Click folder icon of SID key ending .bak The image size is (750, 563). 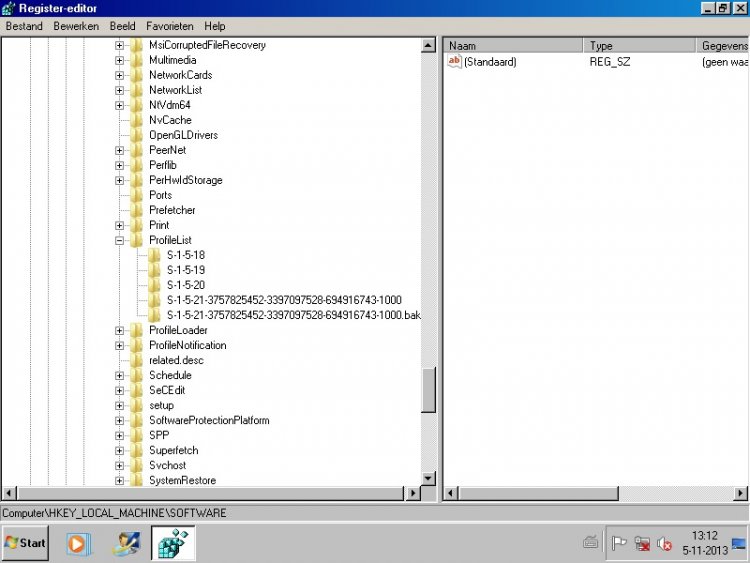(x=154, y=315)
